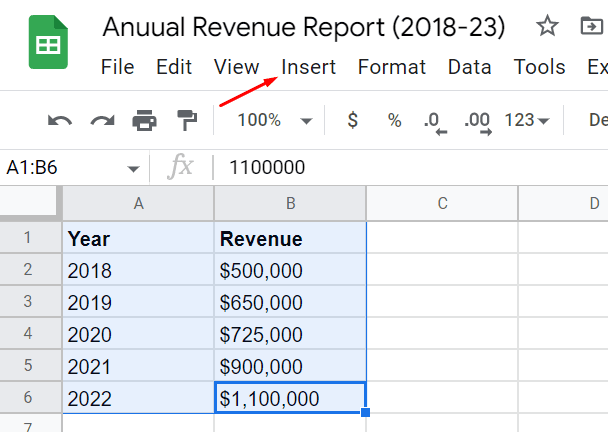Select the cell containing 2018
Image resolution: width=608 pixels, height=432 pixels.
click(x=138, y=270)
